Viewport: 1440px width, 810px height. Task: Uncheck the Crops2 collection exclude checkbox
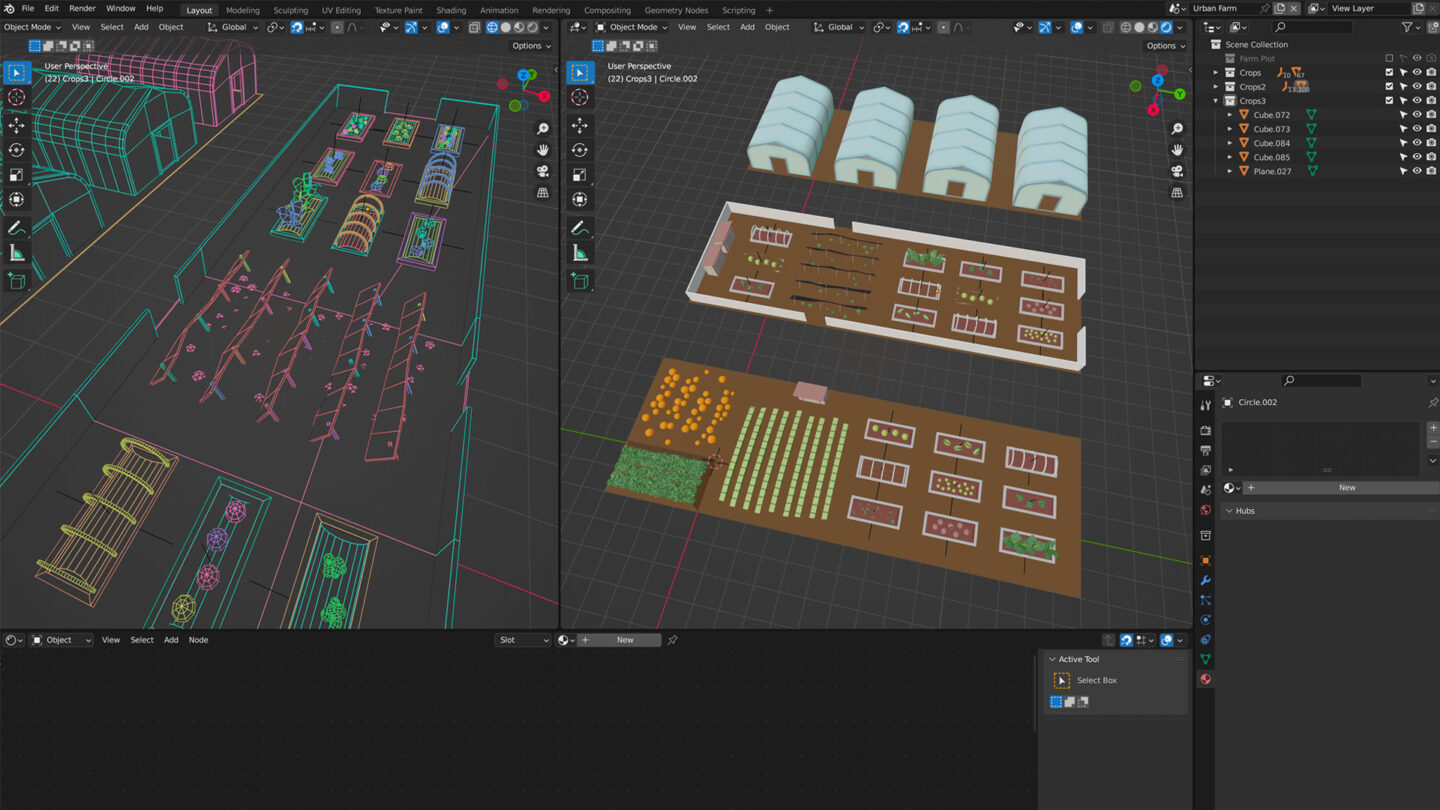coord(1389,87)
